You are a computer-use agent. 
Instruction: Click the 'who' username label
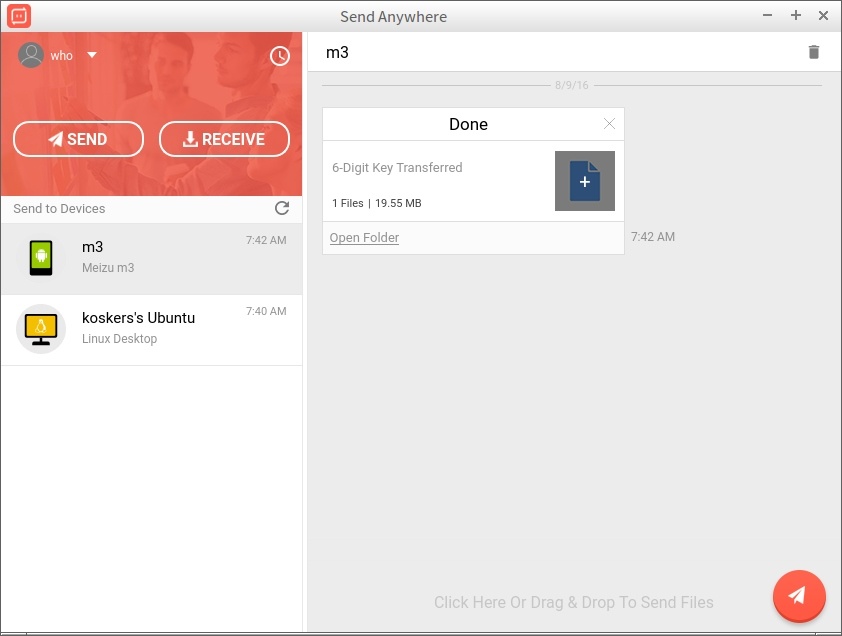(x=62, y=56)
